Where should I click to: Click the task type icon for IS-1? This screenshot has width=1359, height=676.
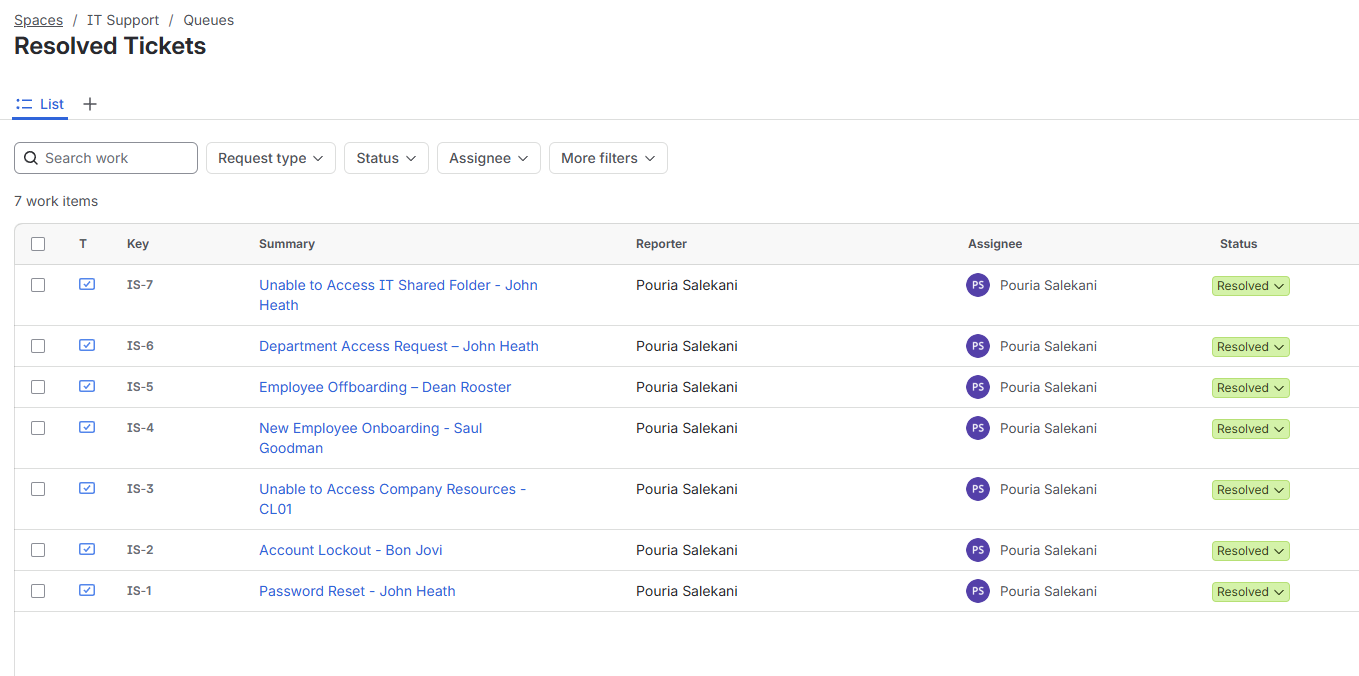point(87,590)
